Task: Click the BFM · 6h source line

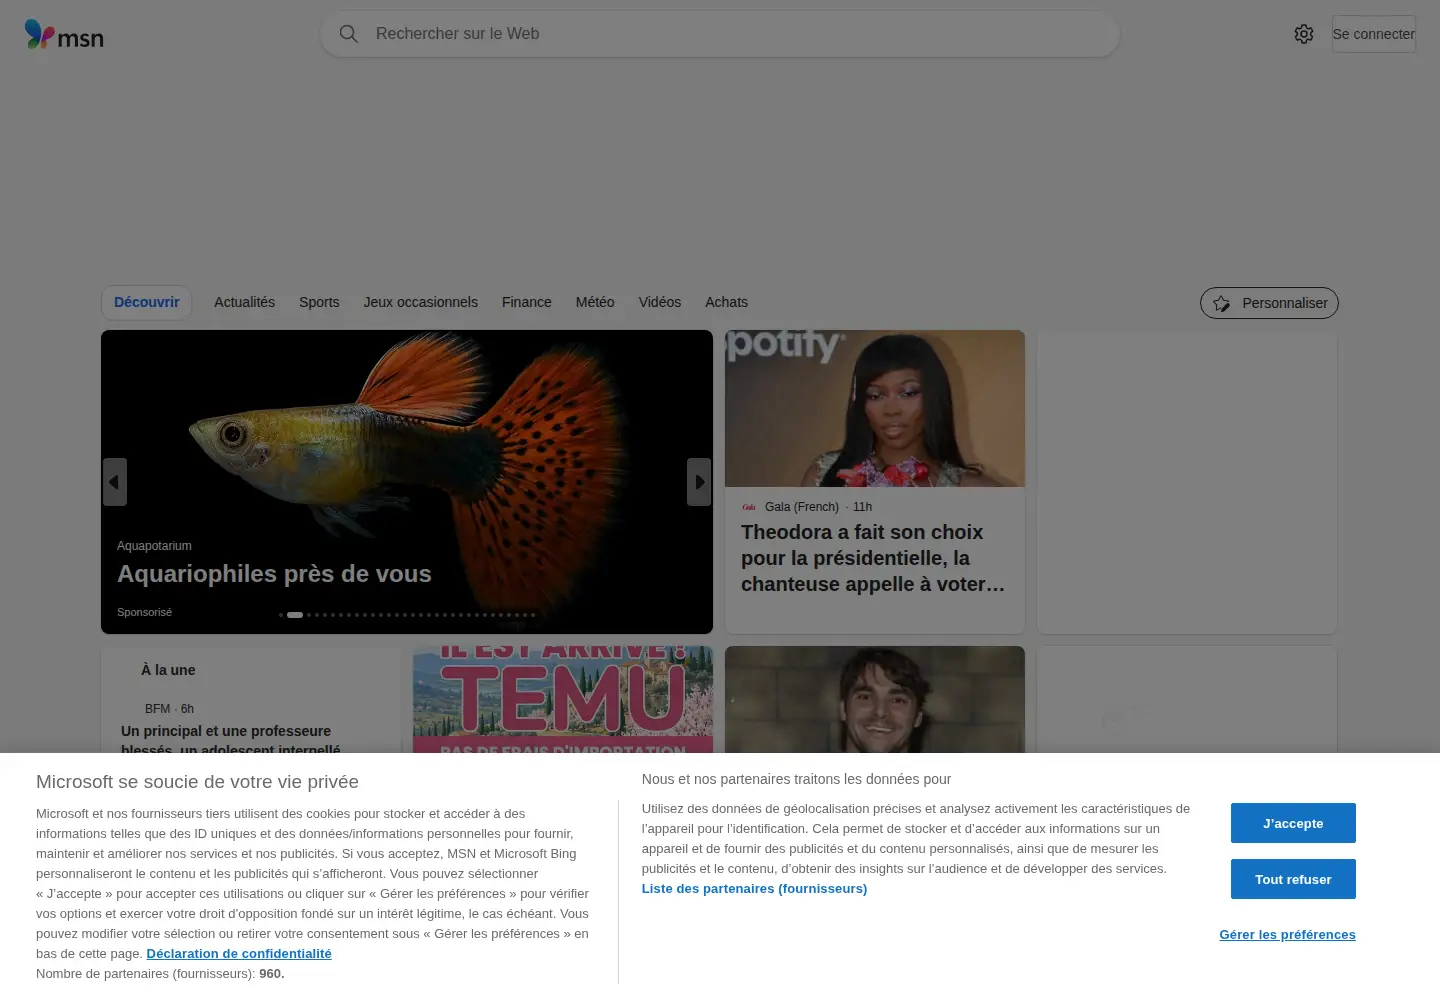Action: pyautogui.click(x=169, y=709)
